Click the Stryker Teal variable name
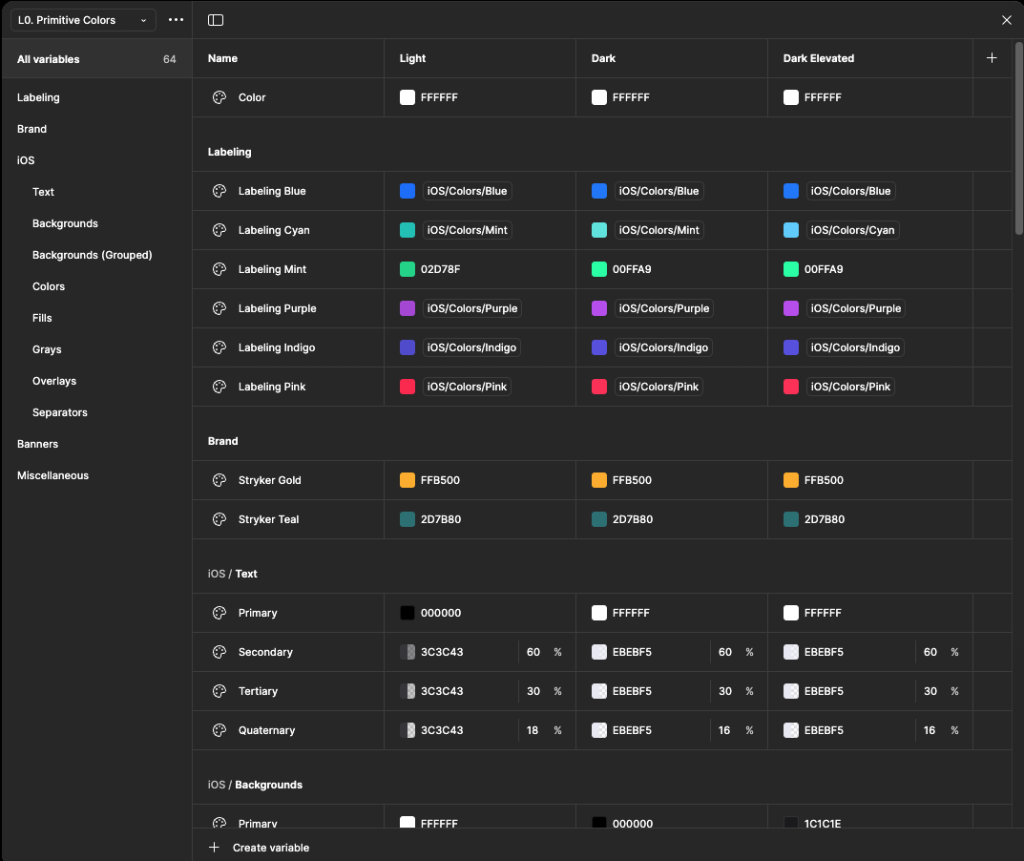Screen dimensions: 1024x861 point(268,519)
